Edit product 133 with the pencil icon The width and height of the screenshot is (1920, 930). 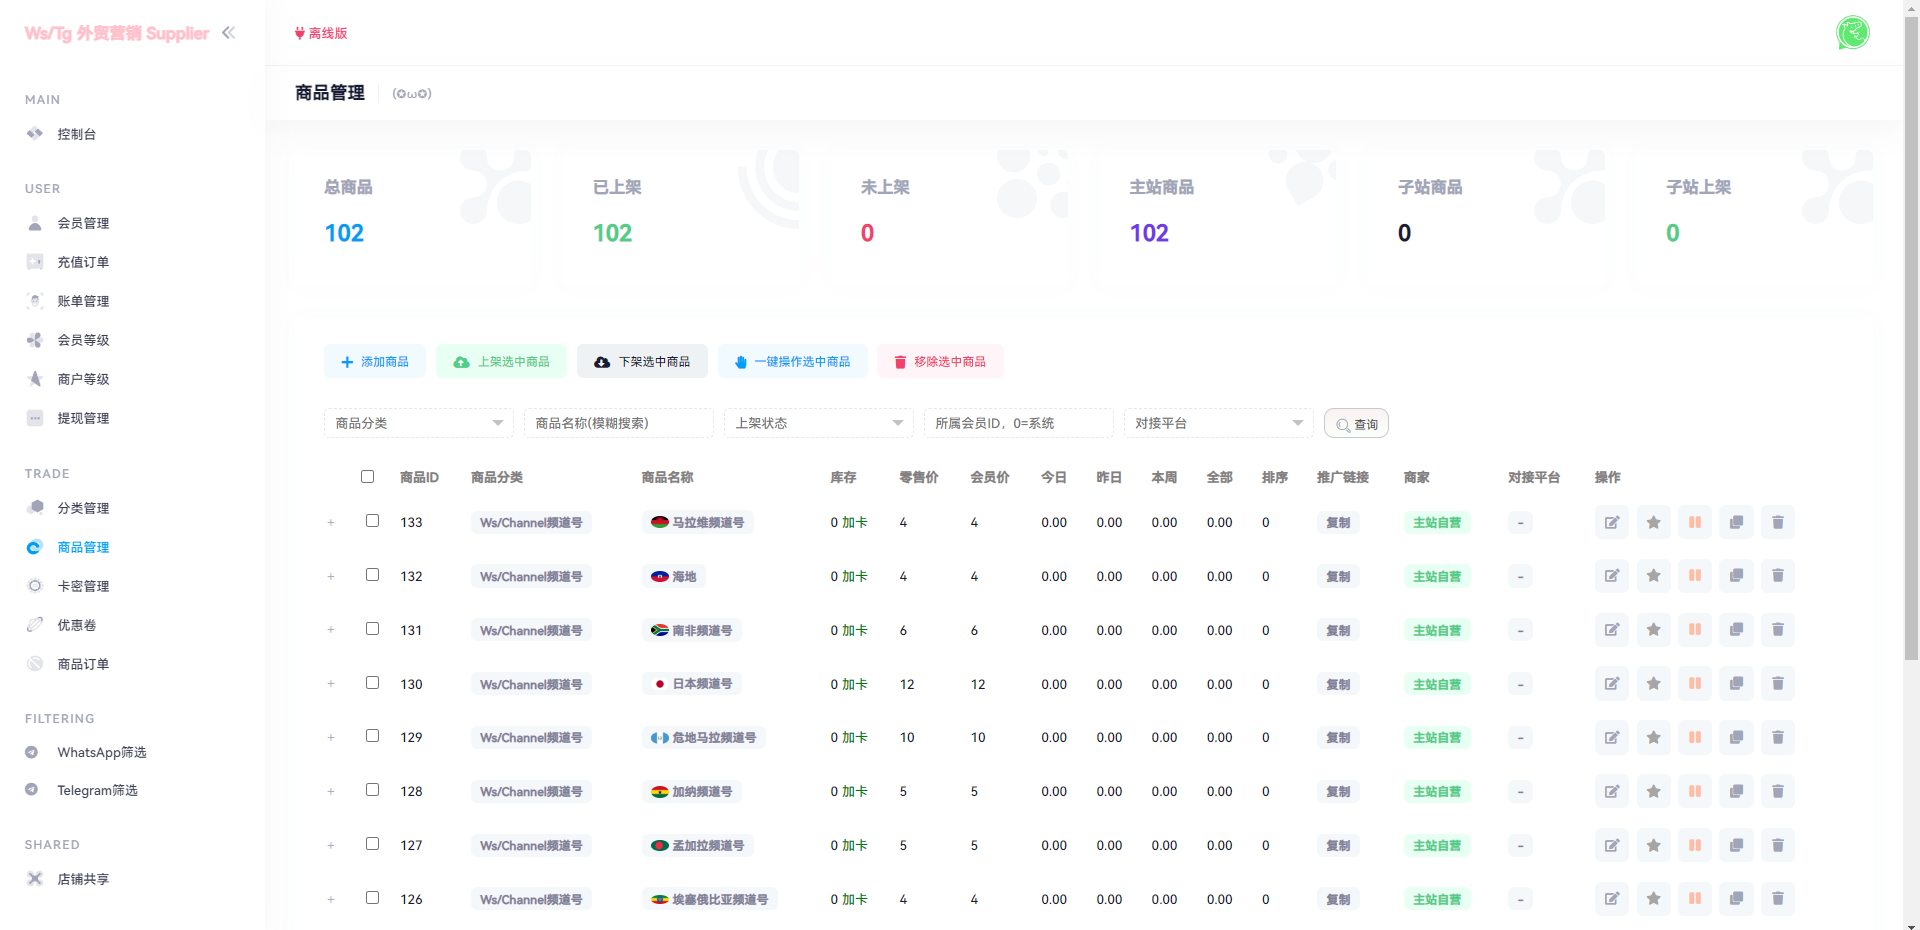click(x=1611, y=522)
